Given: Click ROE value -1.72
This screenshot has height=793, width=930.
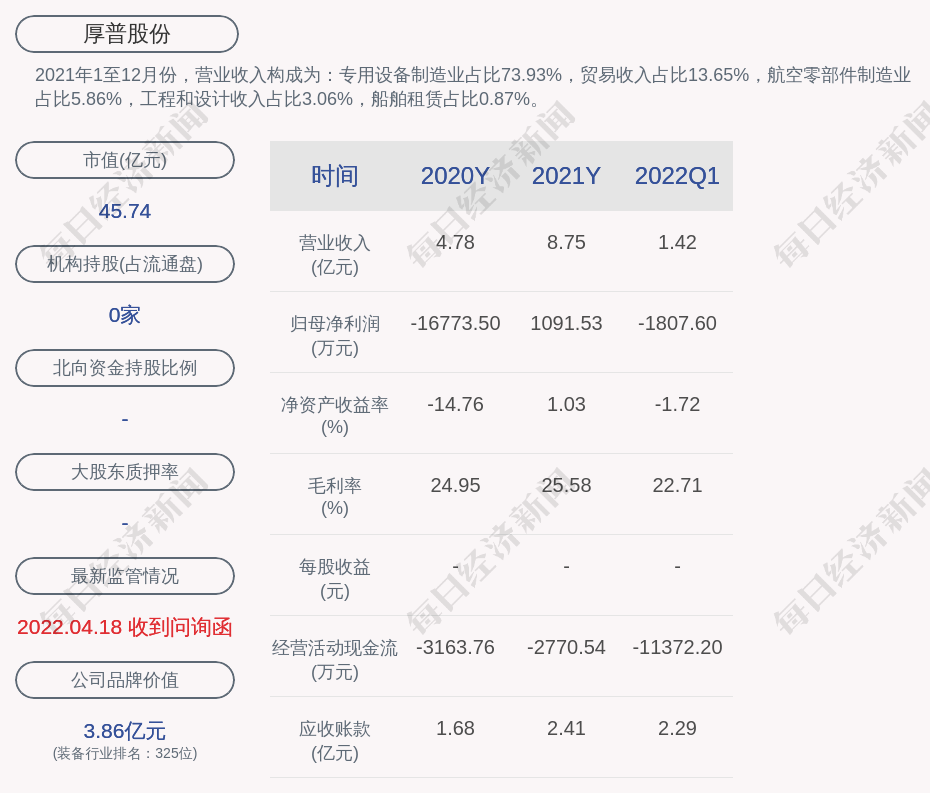Looking at the screenshot, I should click(x=677, y=405).
